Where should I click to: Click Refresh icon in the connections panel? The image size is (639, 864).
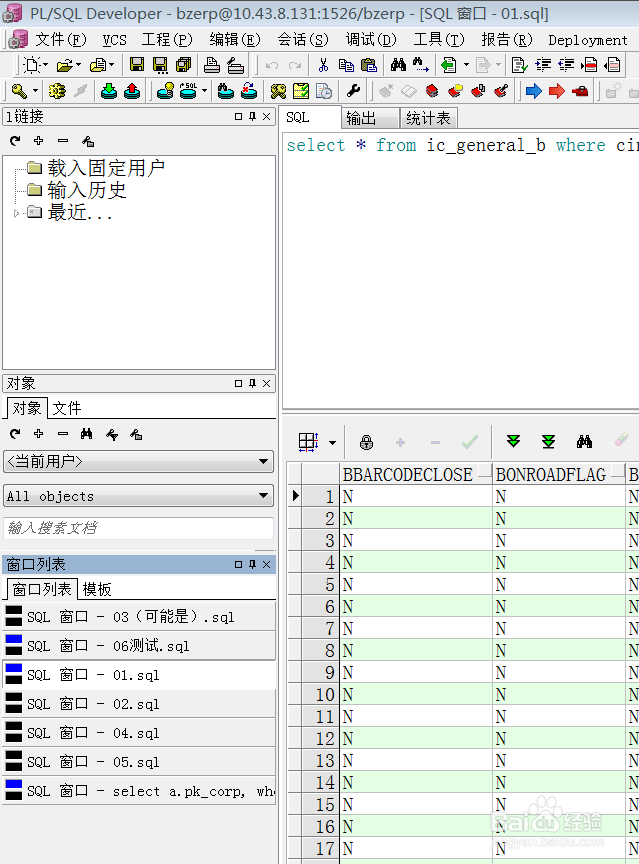15,141
